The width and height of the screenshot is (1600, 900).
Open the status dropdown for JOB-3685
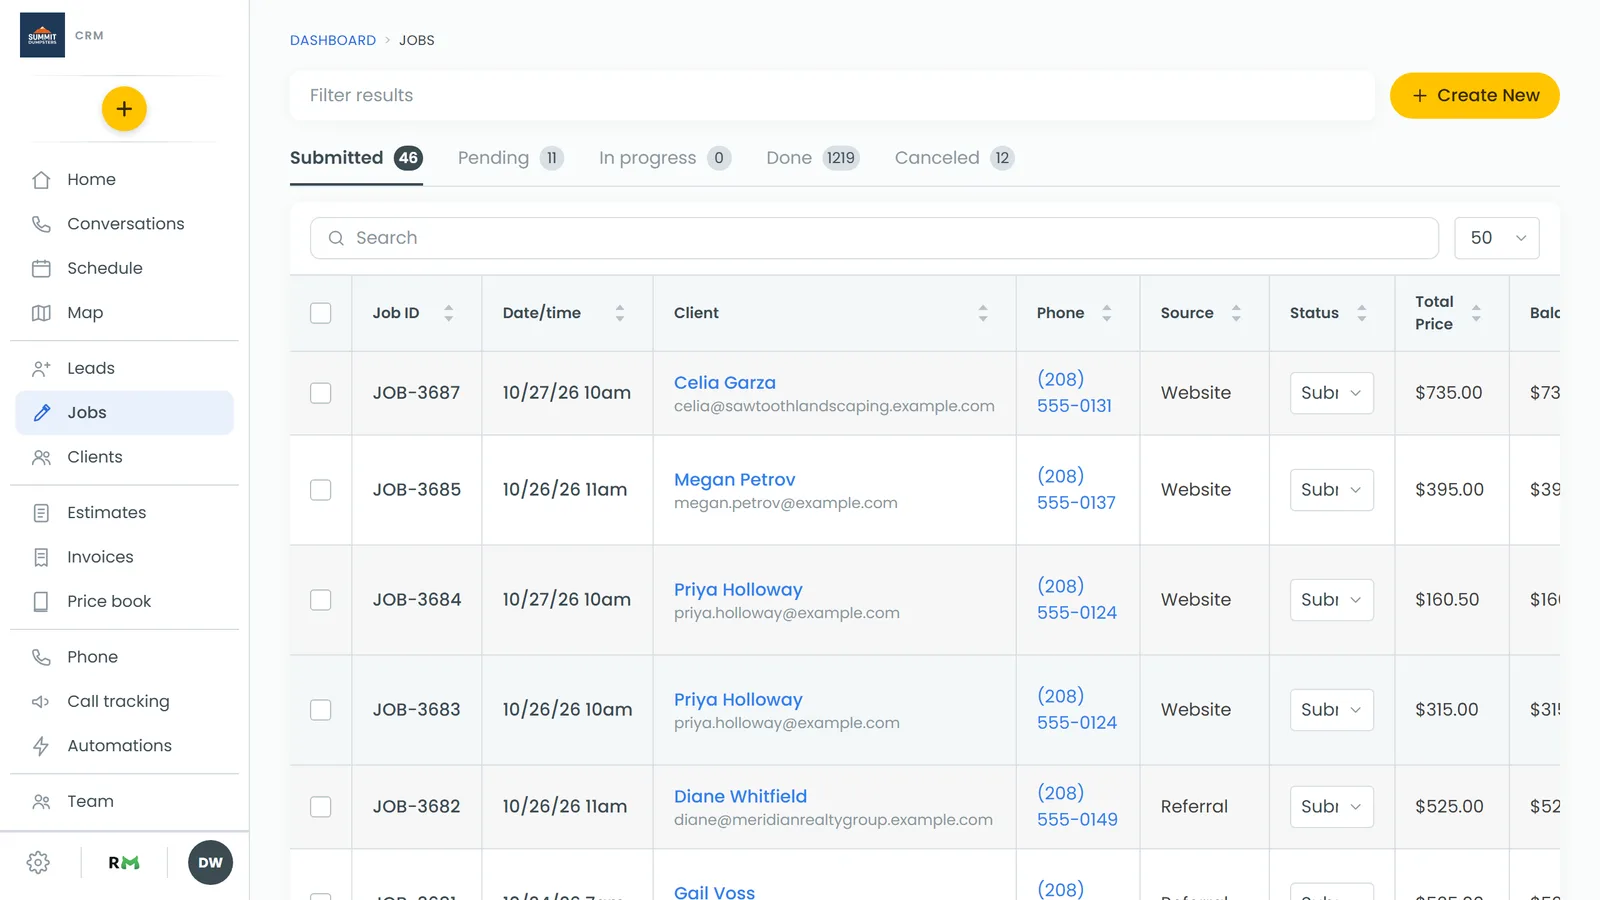[x=1331, y=490]
